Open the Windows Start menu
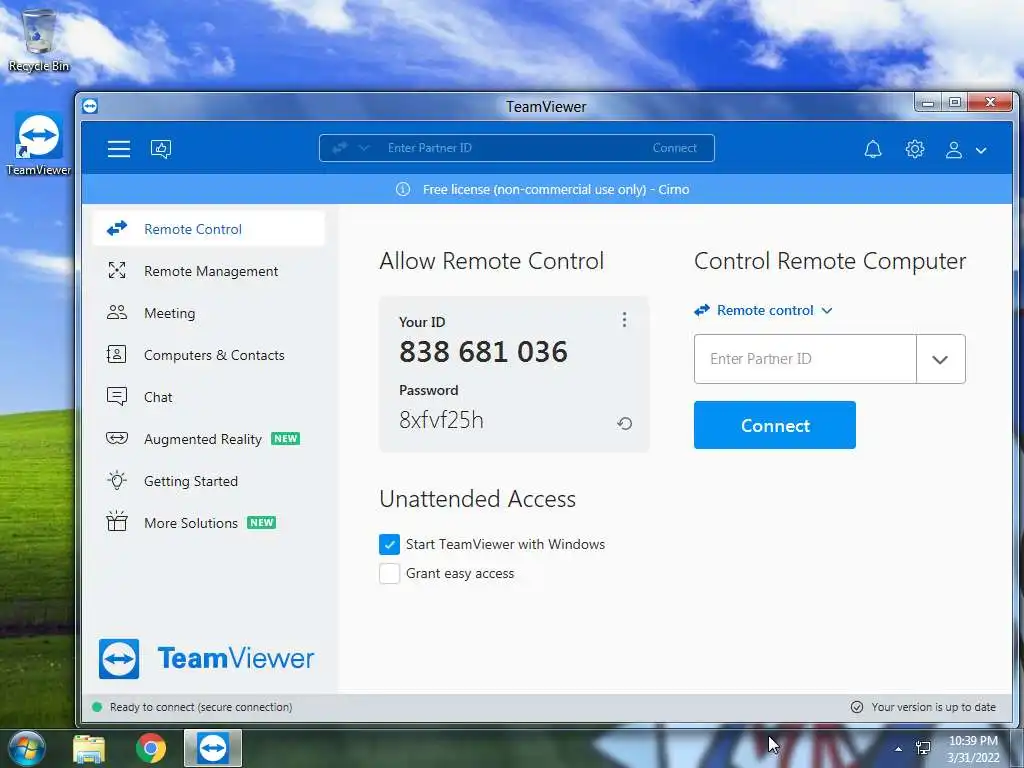1024x768 pixels. click(25, 748)
